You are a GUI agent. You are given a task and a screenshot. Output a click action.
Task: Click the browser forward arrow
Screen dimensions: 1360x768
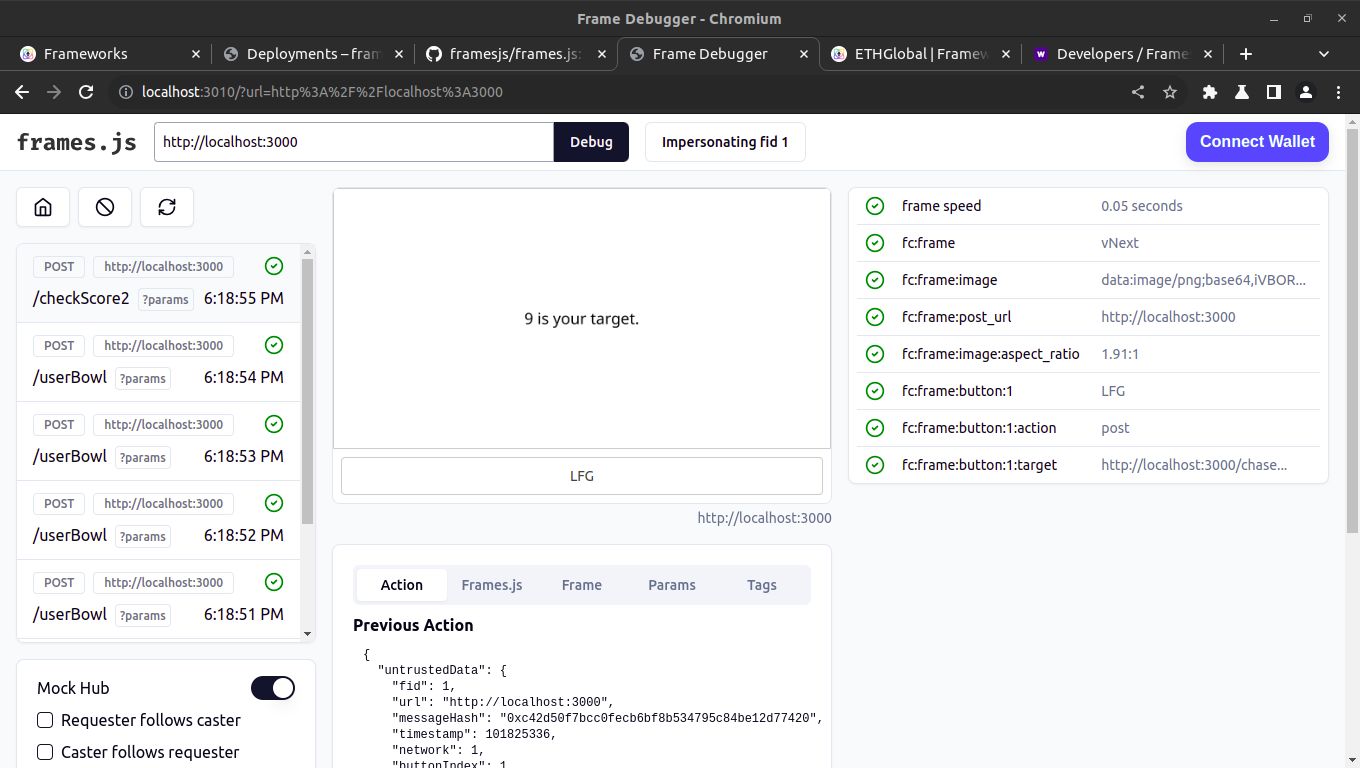point(54,92)
